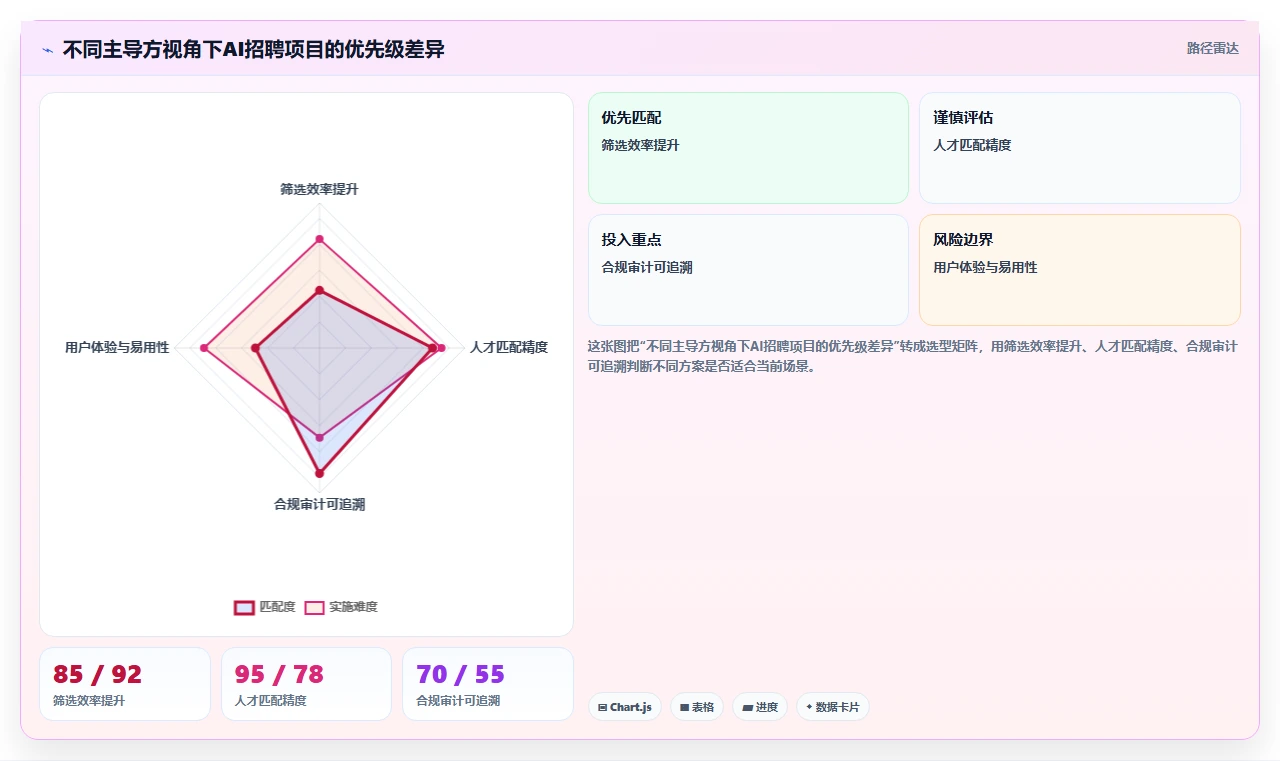Open the 70 / 55 stat card
1280x761 pixels.
[488, 684]
